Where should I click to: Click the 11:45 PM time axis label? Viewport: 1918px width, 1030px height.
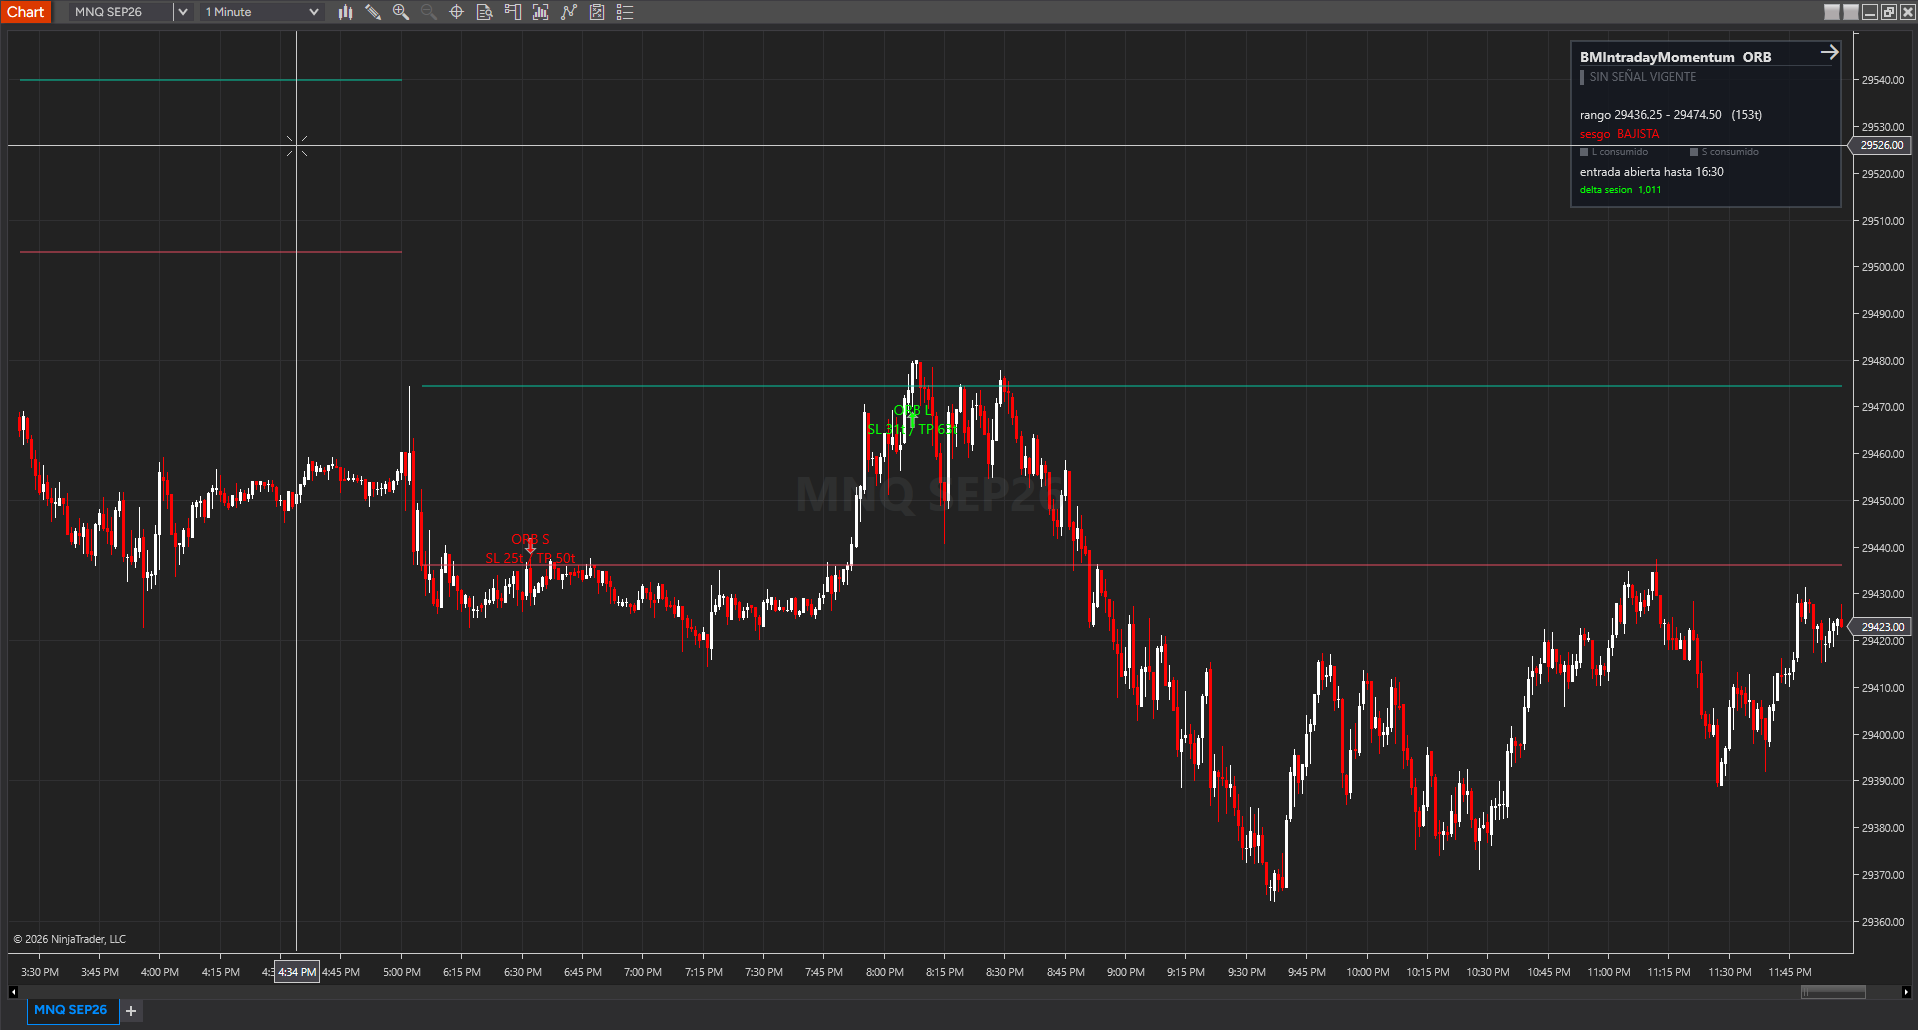click(x=1790, y=972)
